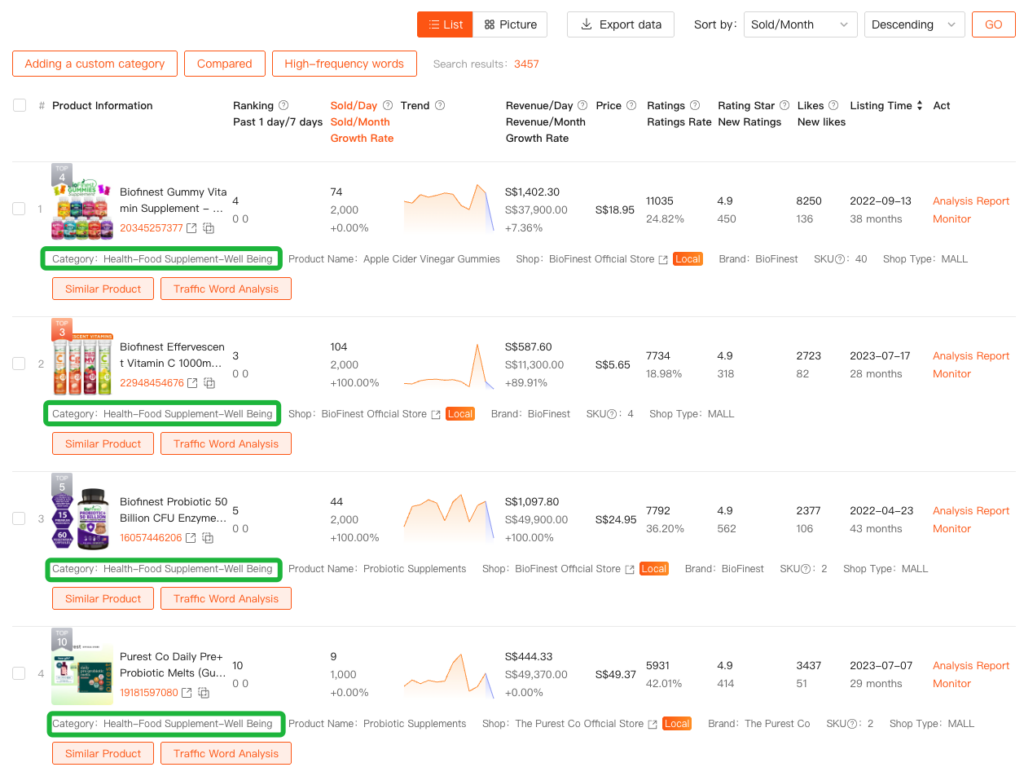Select the checkbox for Purest Co Daily row

pos(19,674)
